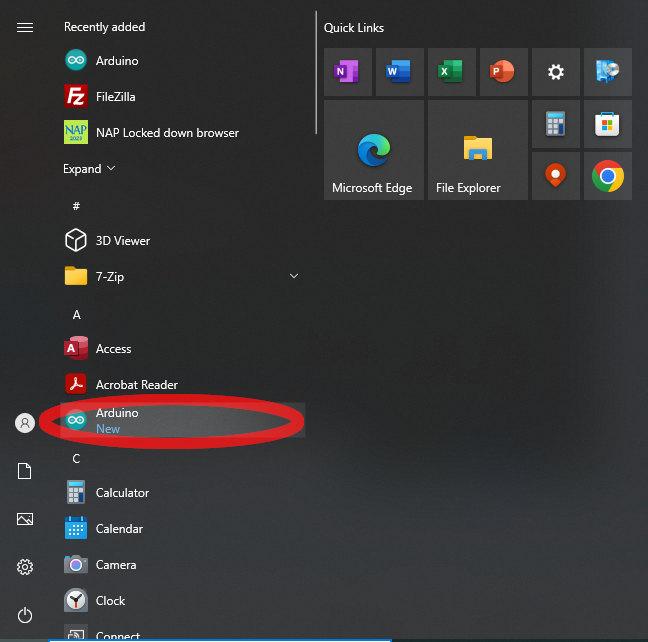648x642 pixels.
Task: Open the Microsoft Edge tile
Action: point(374,150)
